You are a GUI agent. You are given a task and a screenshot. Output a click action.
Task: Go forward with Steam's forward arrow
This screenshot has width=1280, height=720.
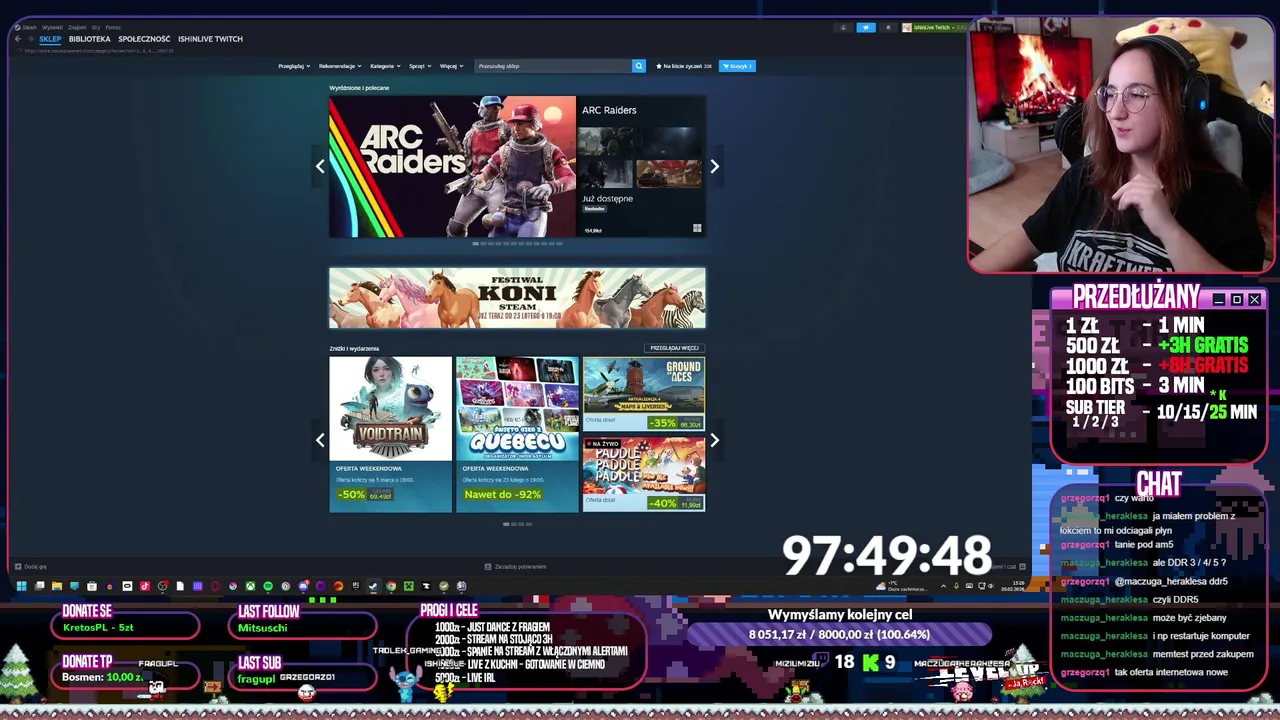click(31, 39)
